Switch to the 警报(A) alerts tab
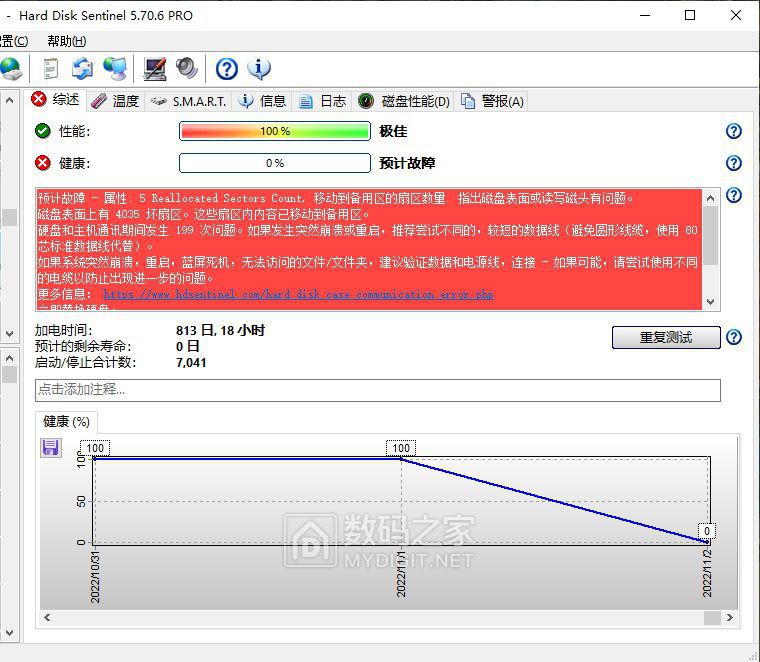 [491, 101]
